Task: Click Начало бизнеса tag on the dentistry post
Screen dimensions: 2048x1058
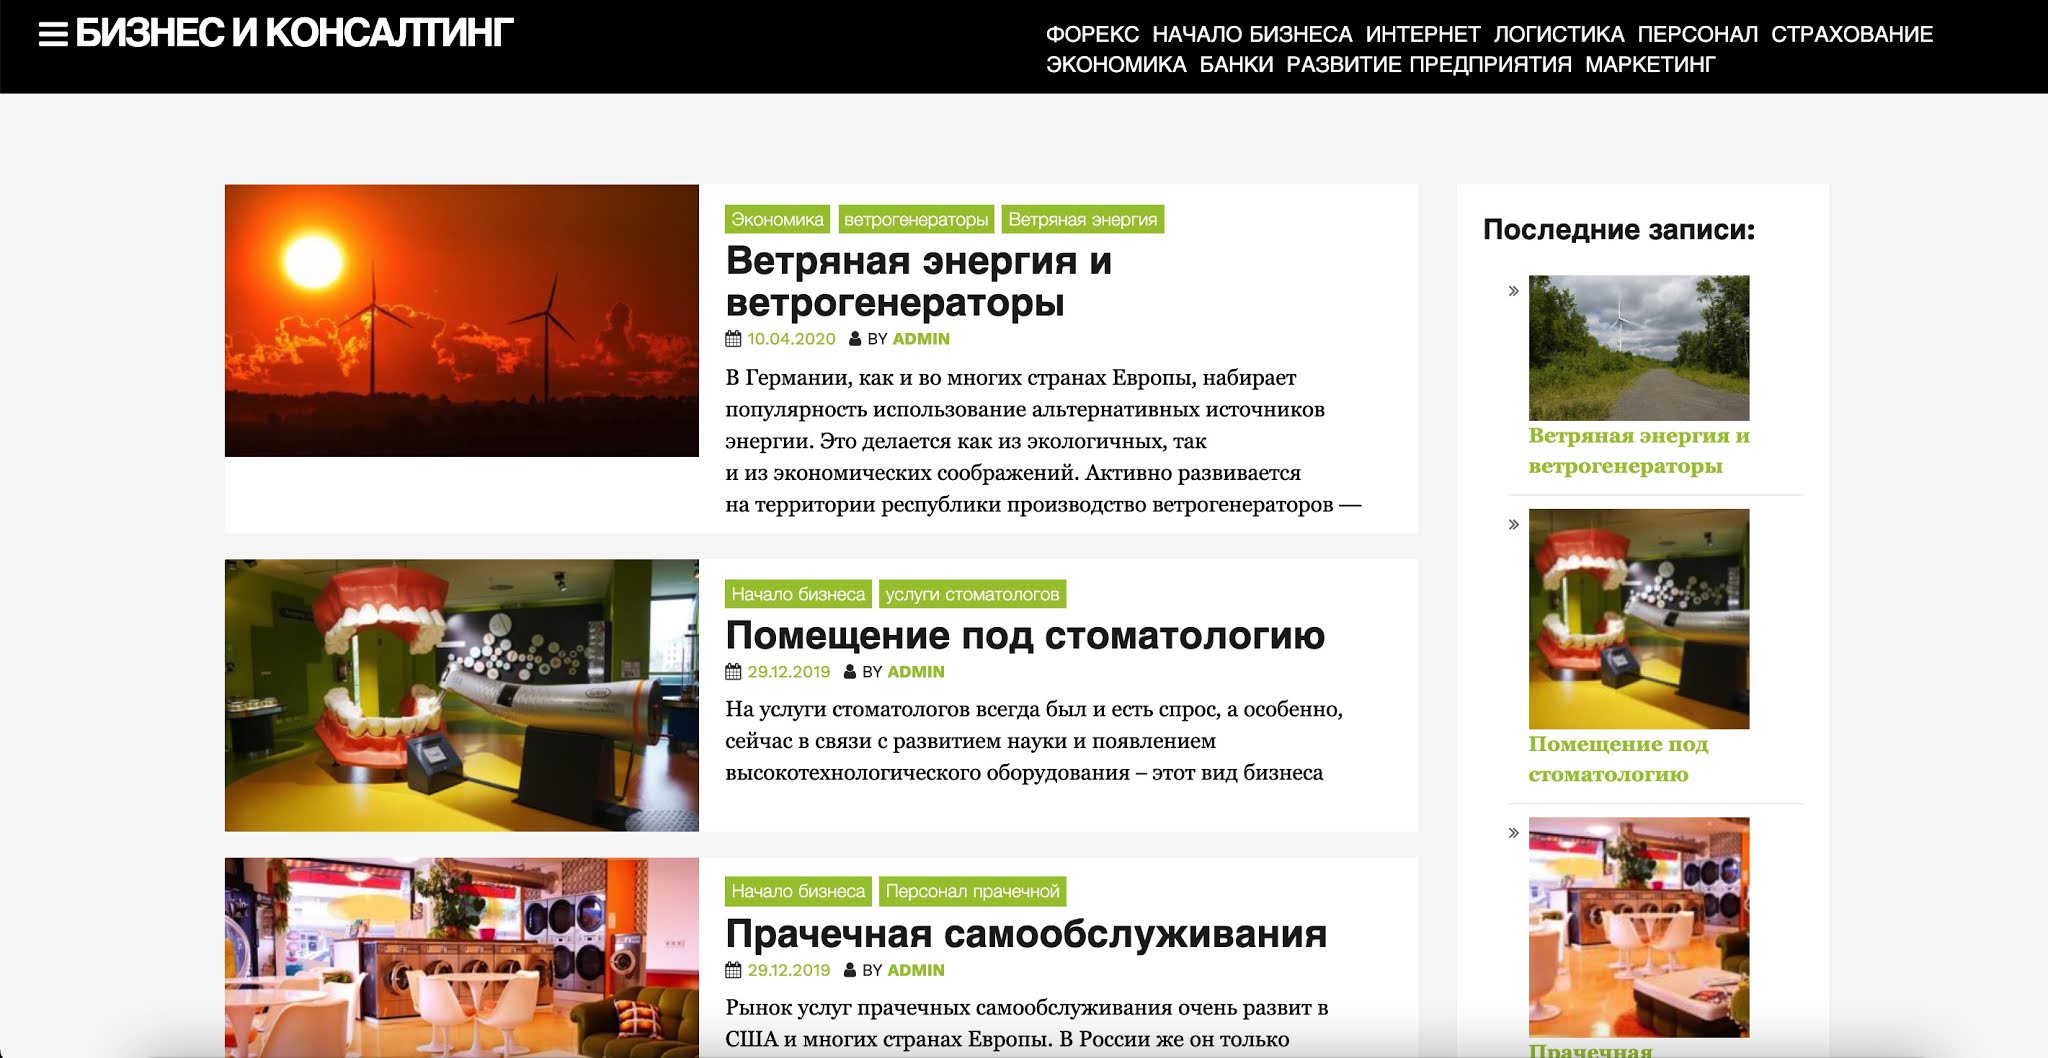Action: tap(798, 594)
